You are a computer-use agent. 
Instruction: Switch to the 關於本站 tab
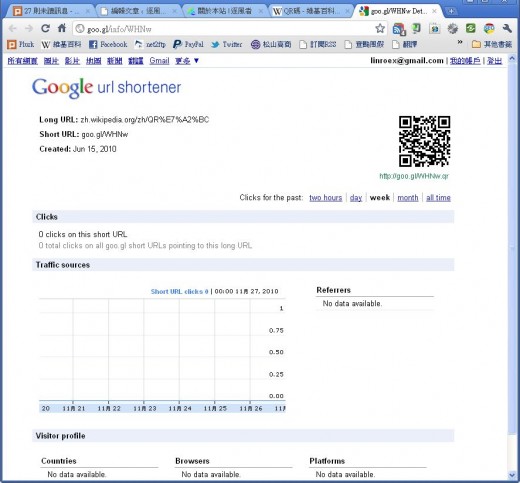pyautogui.click(x=225, y=11)
